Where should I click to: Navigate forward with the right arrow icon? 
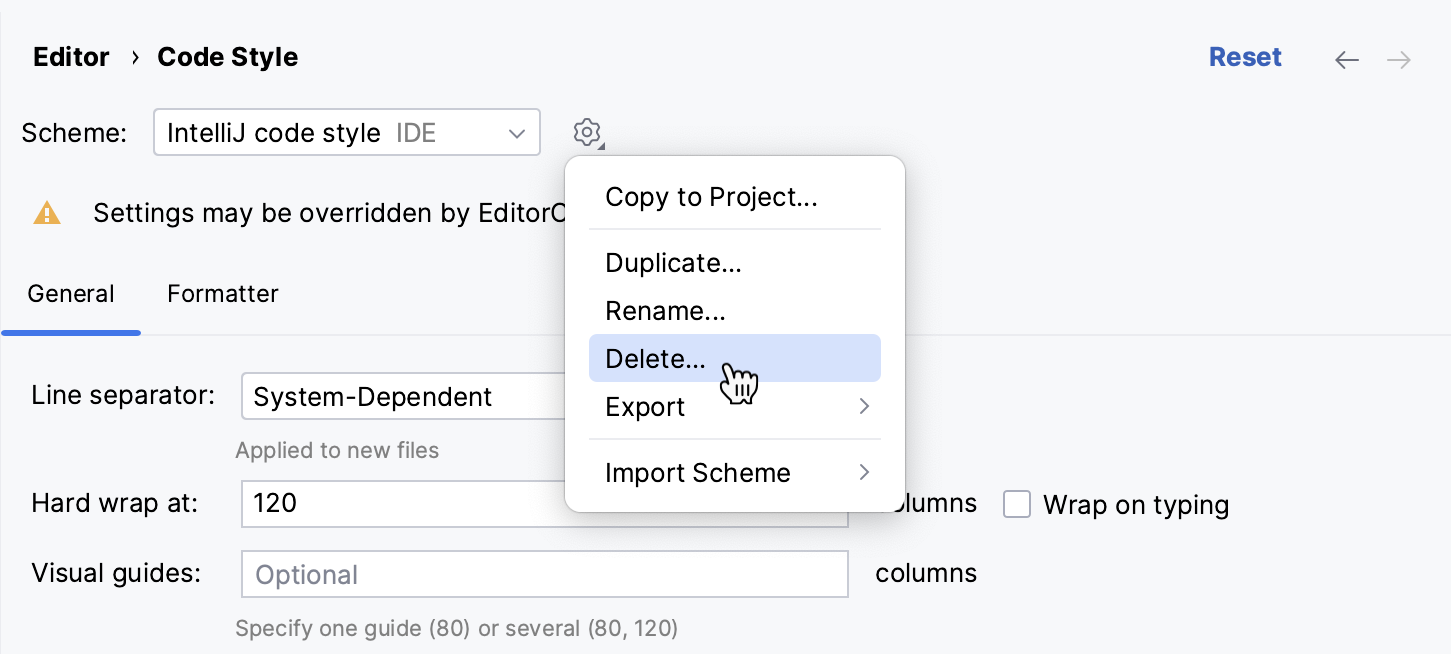point(1398,58)
